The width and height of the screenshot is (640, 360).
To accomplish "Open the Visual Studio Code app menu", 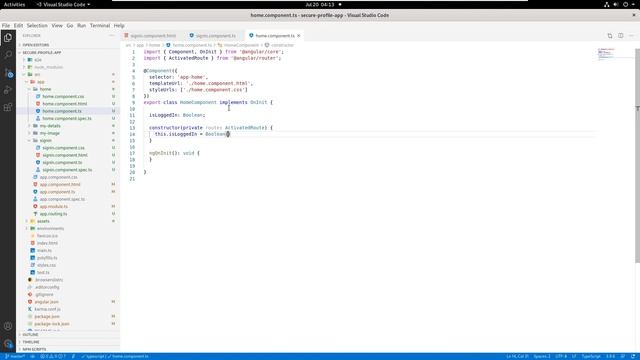I will [x=63, y=4].
